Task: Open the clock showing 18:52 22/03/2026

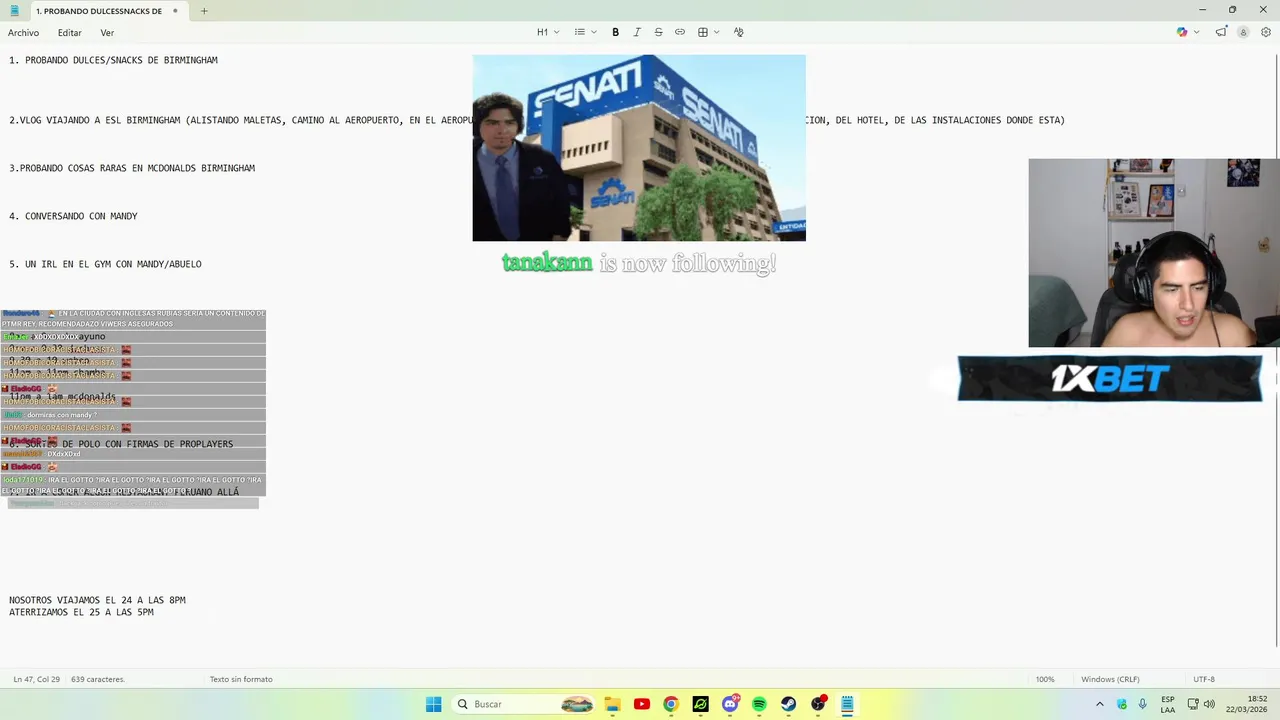Action: [x=1247, y=704]
